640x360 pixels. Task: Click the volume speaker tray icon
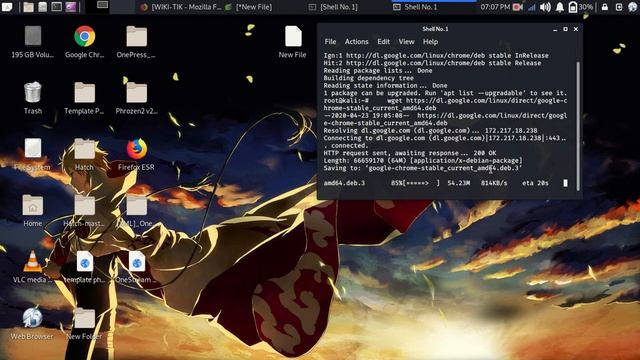pyautogui.click(x=545, y=7)
